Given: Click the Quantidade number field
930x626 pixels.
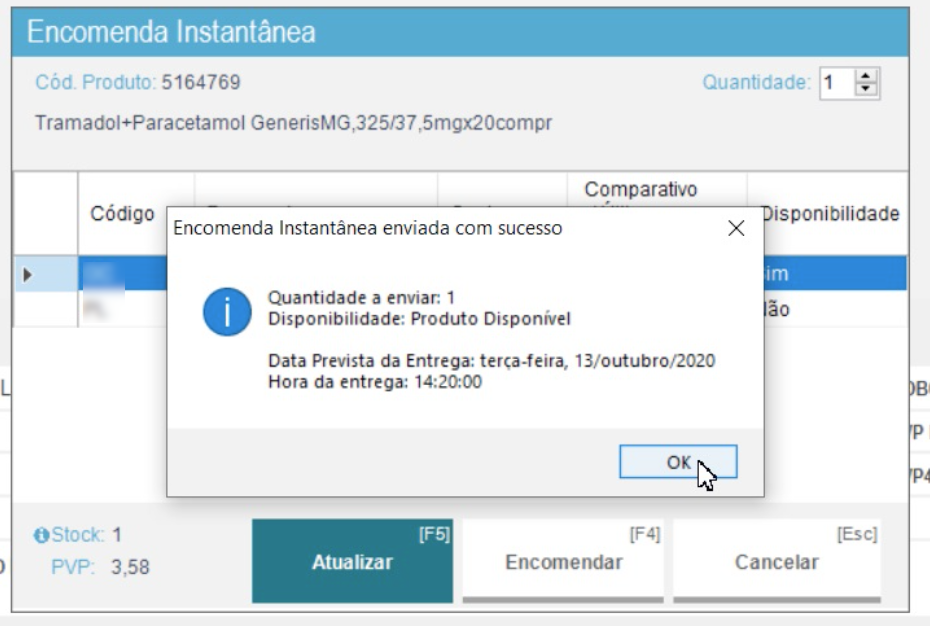Looking at the screenshot, I should click(835, 83).
